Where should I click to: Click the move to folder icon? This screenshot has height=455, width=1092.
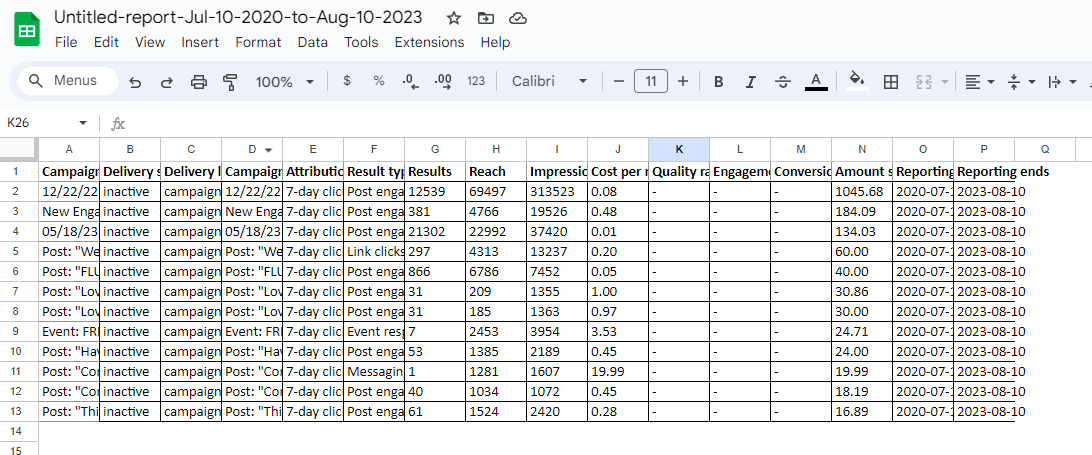(486, 18)
